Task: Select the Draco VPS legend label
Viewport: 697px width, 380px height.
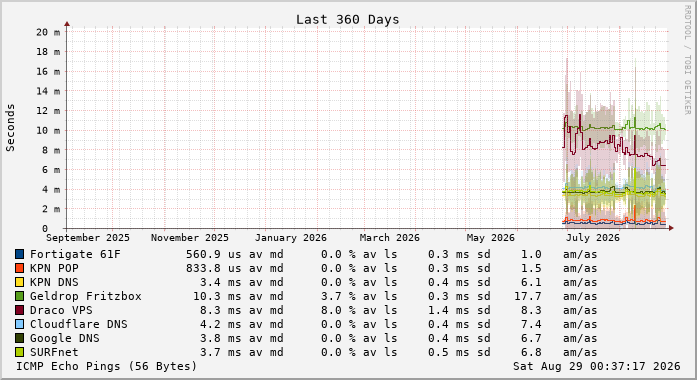Action: point(61,310)
